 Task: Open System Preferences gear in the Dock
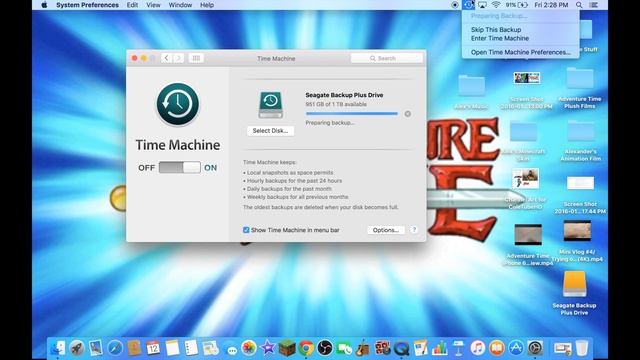click(535, 348)
